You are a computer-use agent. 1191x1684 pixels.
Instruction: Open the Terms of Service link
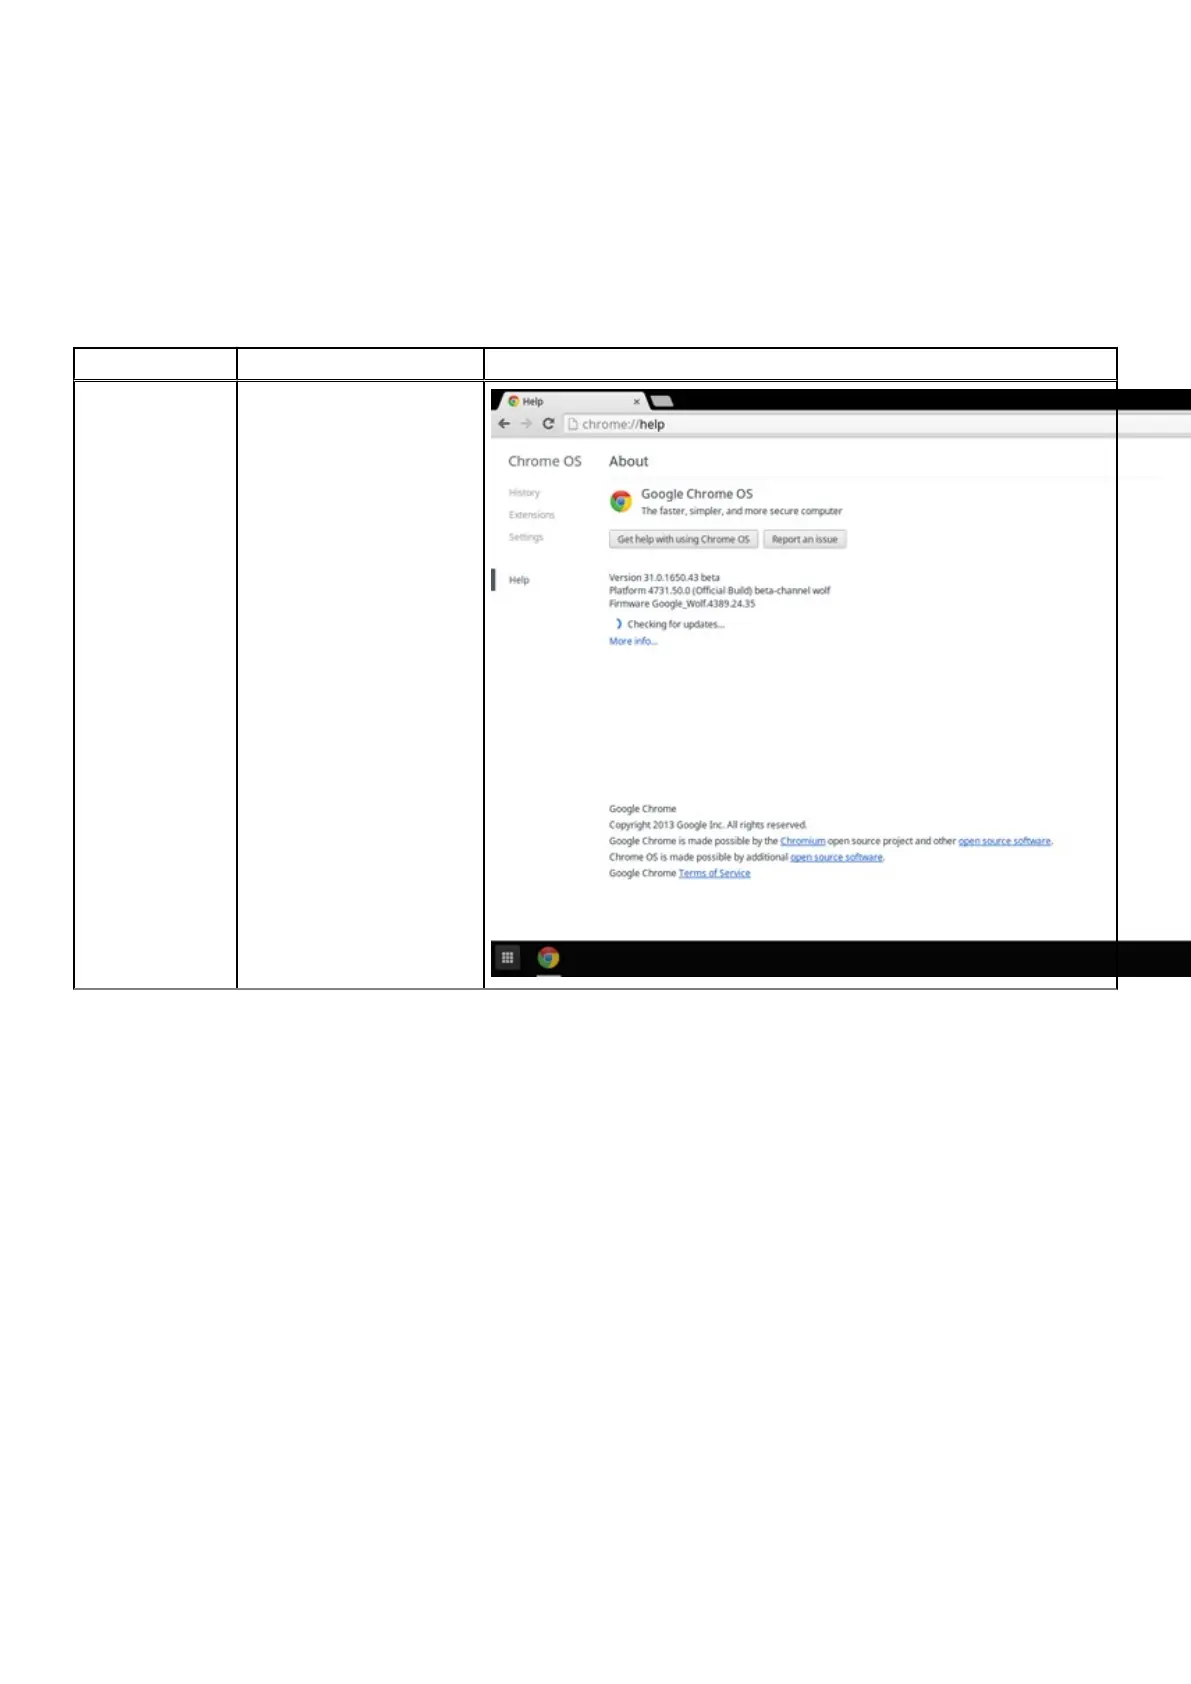pos(714,873)
